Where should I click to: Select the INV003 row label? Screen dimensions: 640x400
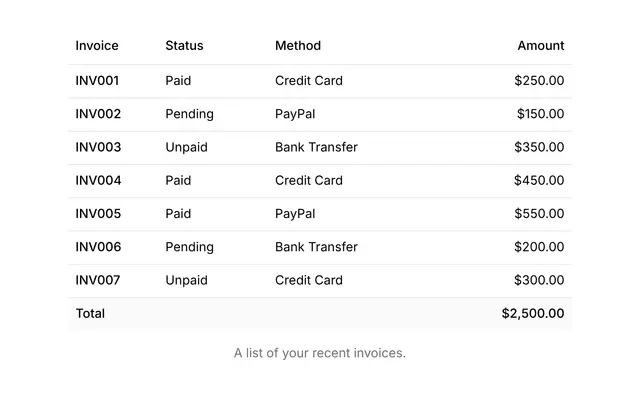click(x=98, y=147)
